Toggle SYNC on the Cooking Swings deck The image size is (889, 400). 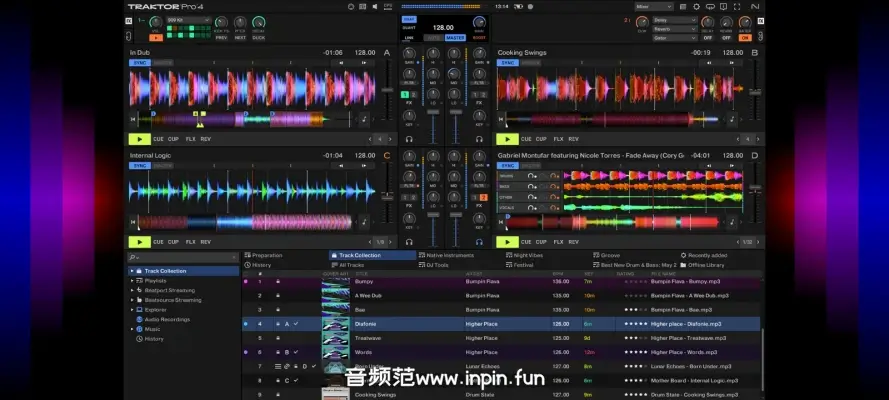pyautogui.click(x=508, y=62)
